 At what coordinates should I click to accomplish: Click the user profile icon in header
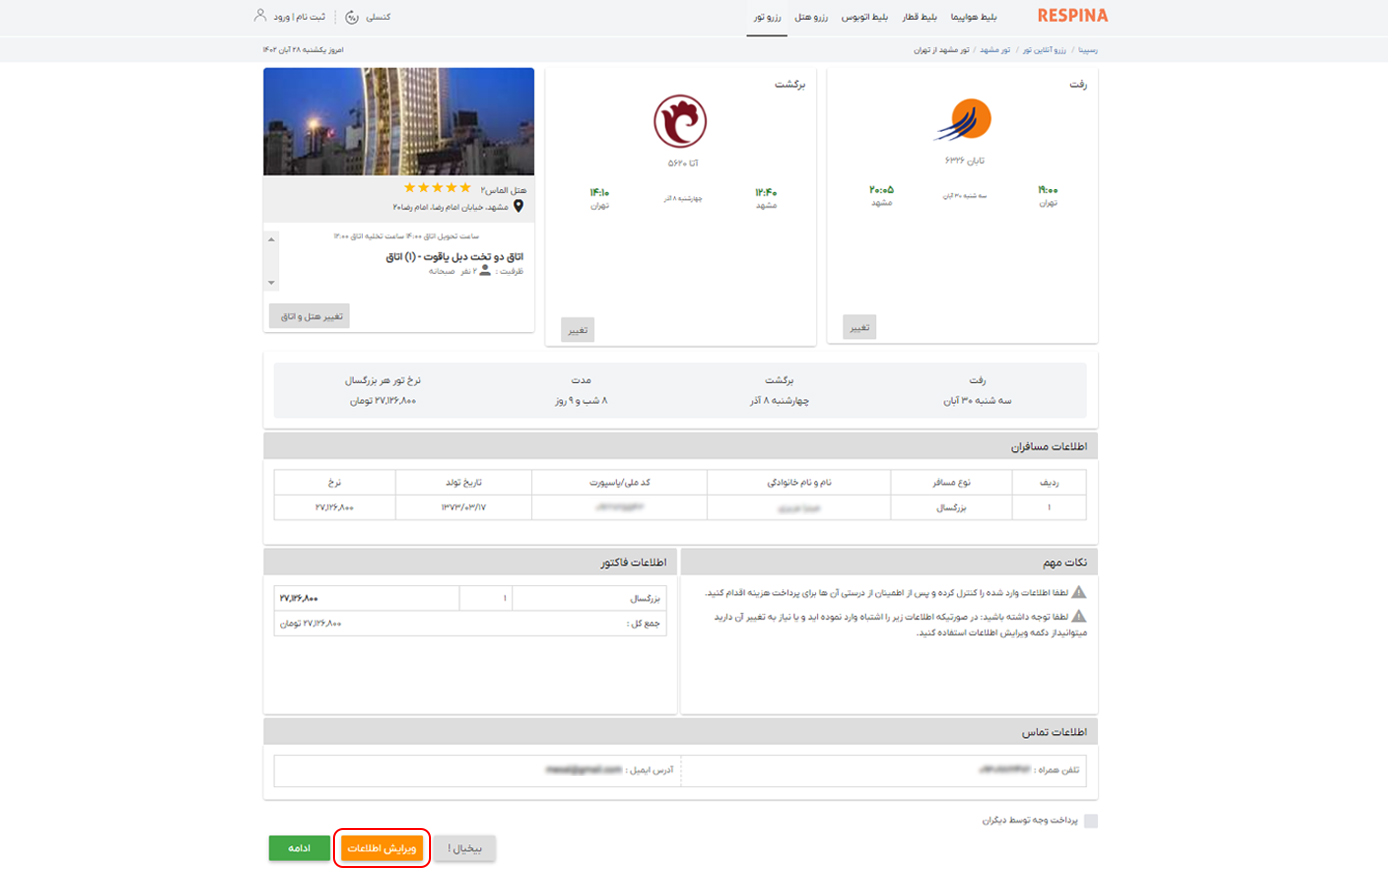click(260, 16)
